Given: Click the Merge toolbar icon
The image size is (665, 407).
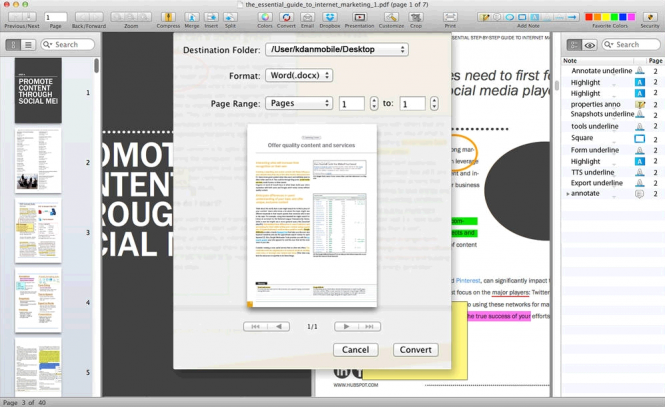Looking at the screenshot, I should (191, 18).
